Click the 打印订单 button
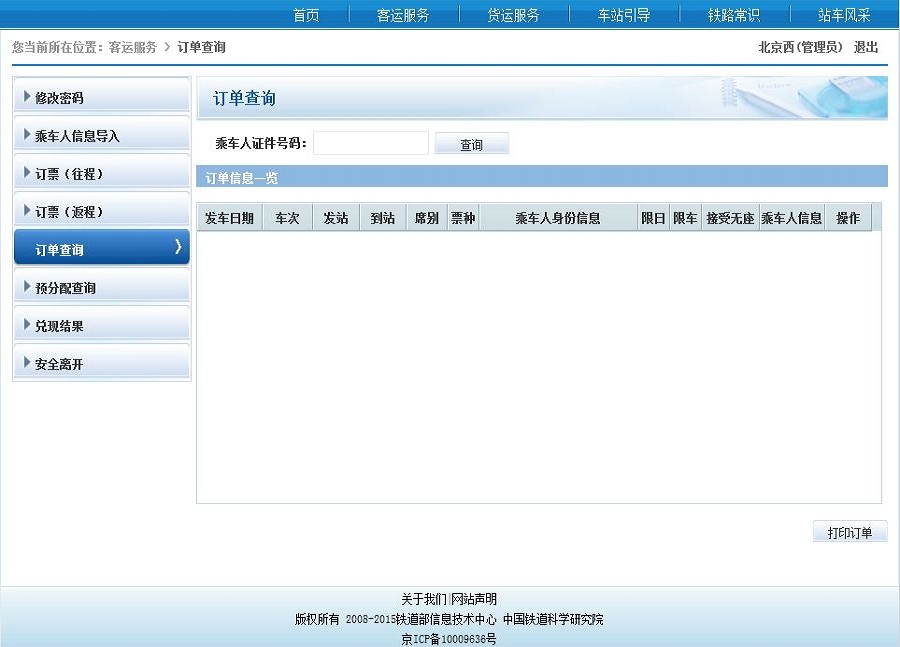900x647 pixels. [x=850, y=533]
